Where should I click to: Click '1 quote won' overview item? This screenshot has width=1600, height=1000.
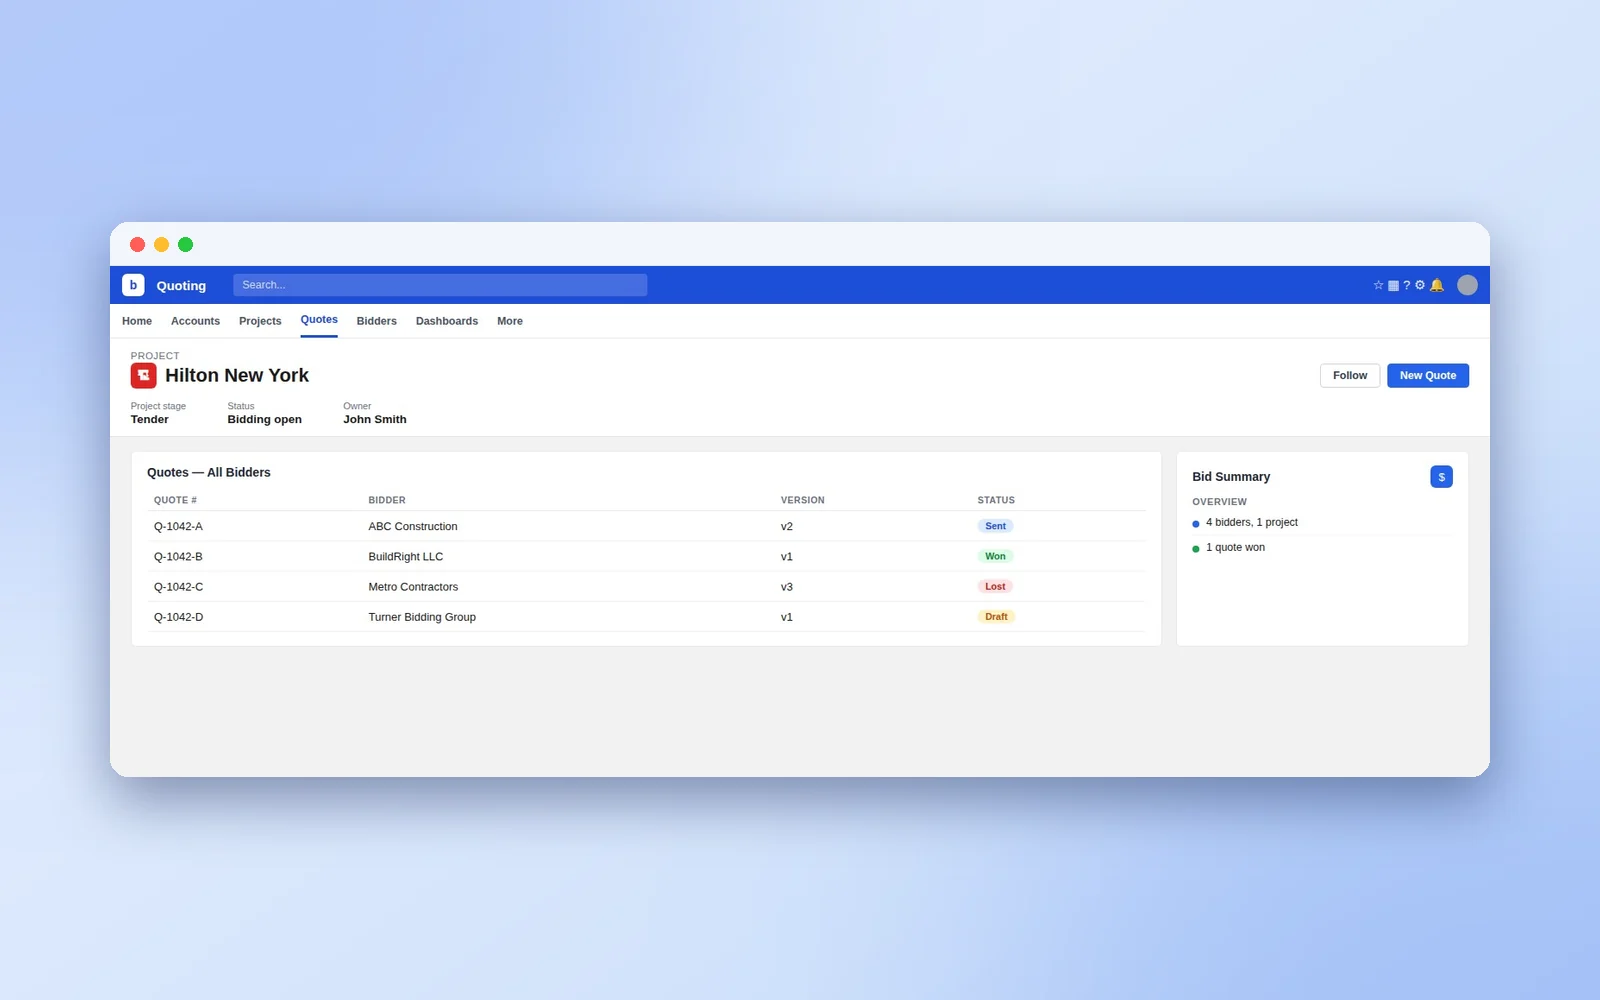tap(1235, 548)
